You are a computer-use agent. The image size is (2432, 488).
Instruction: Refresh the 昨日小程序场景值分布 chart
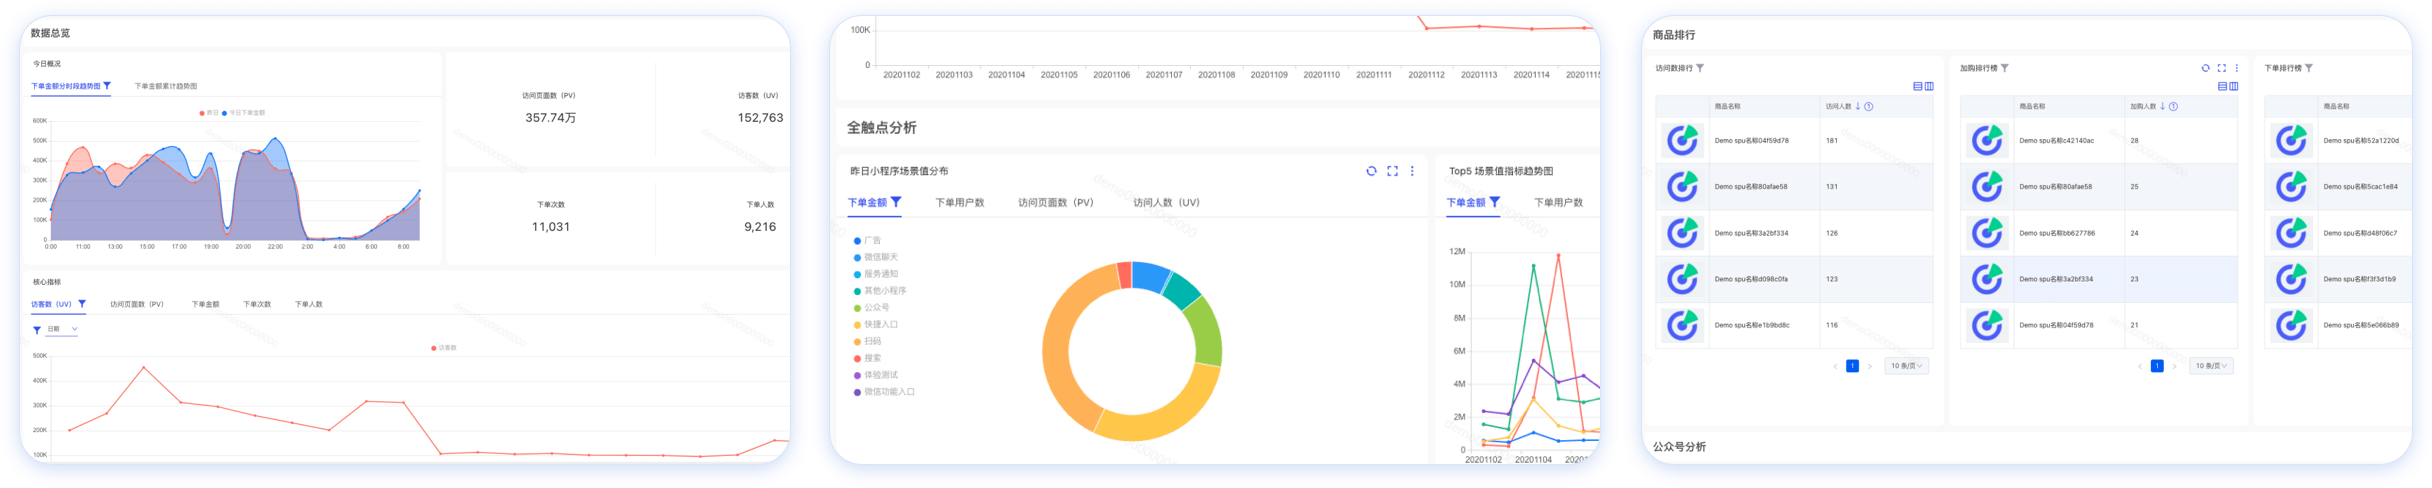point(1371,171)
